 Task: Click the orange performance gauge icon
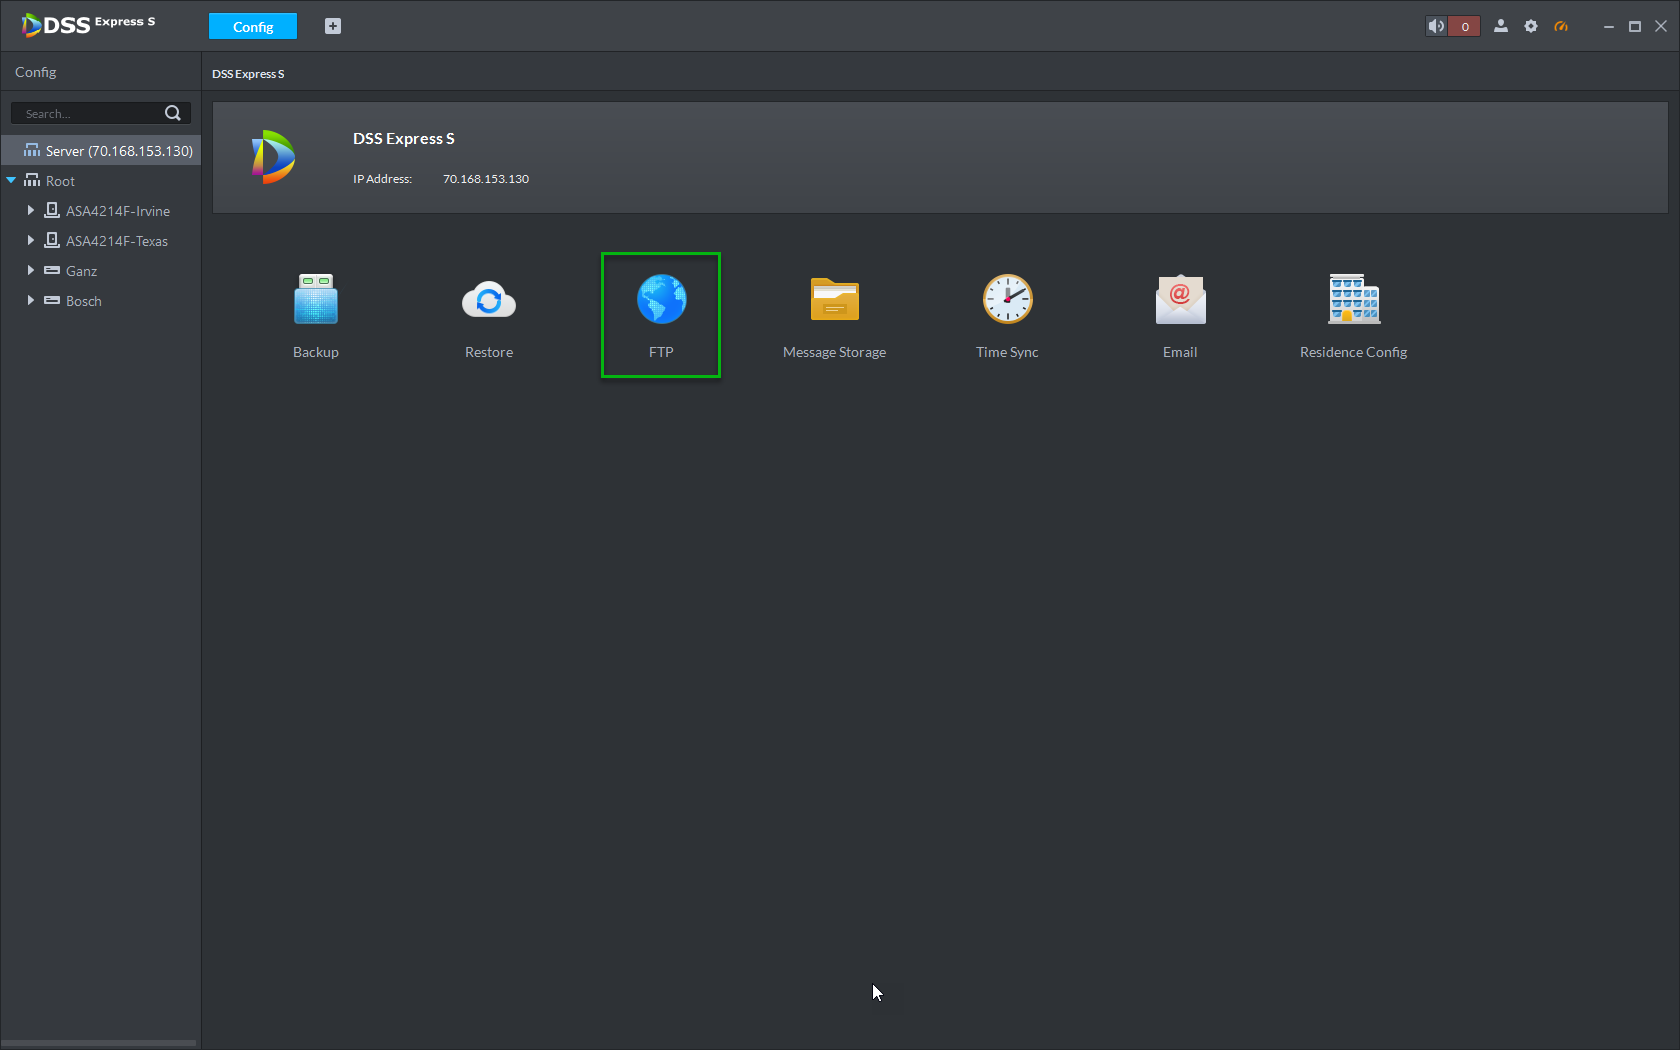1560,26
